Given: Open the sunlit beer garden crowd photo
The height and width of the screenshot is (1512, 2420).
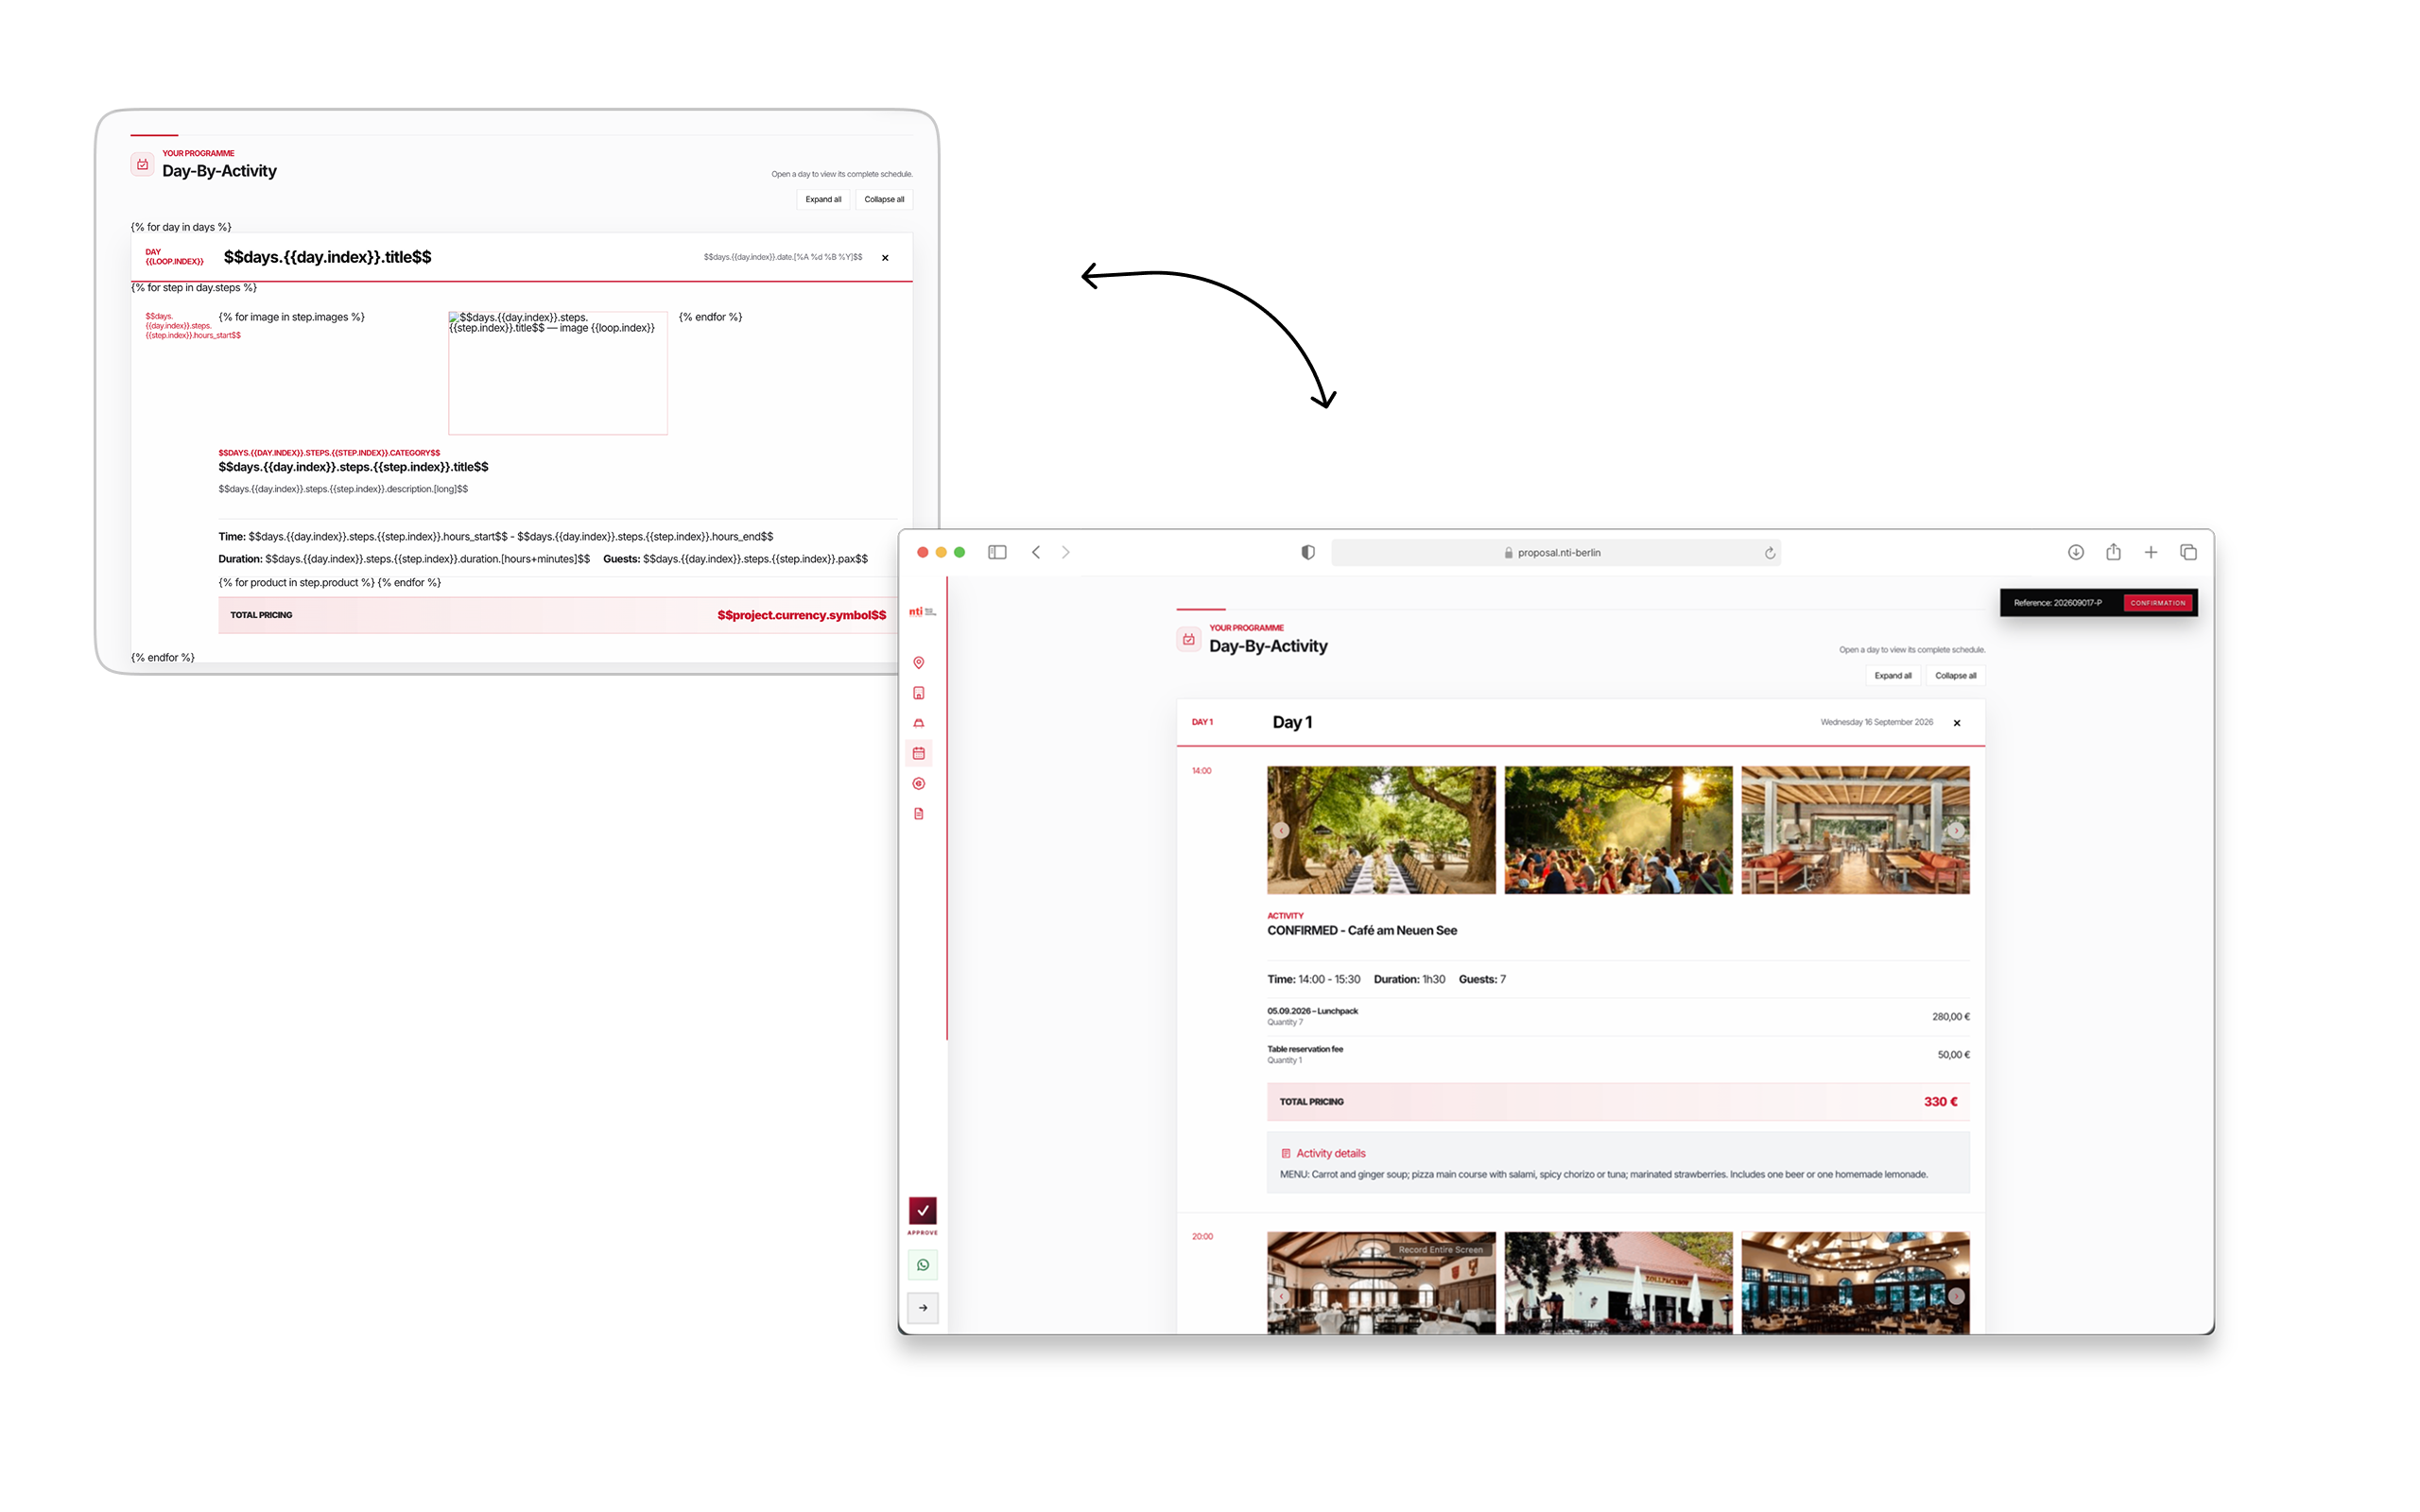Looking at the screenshot, I should point(1618,830).
